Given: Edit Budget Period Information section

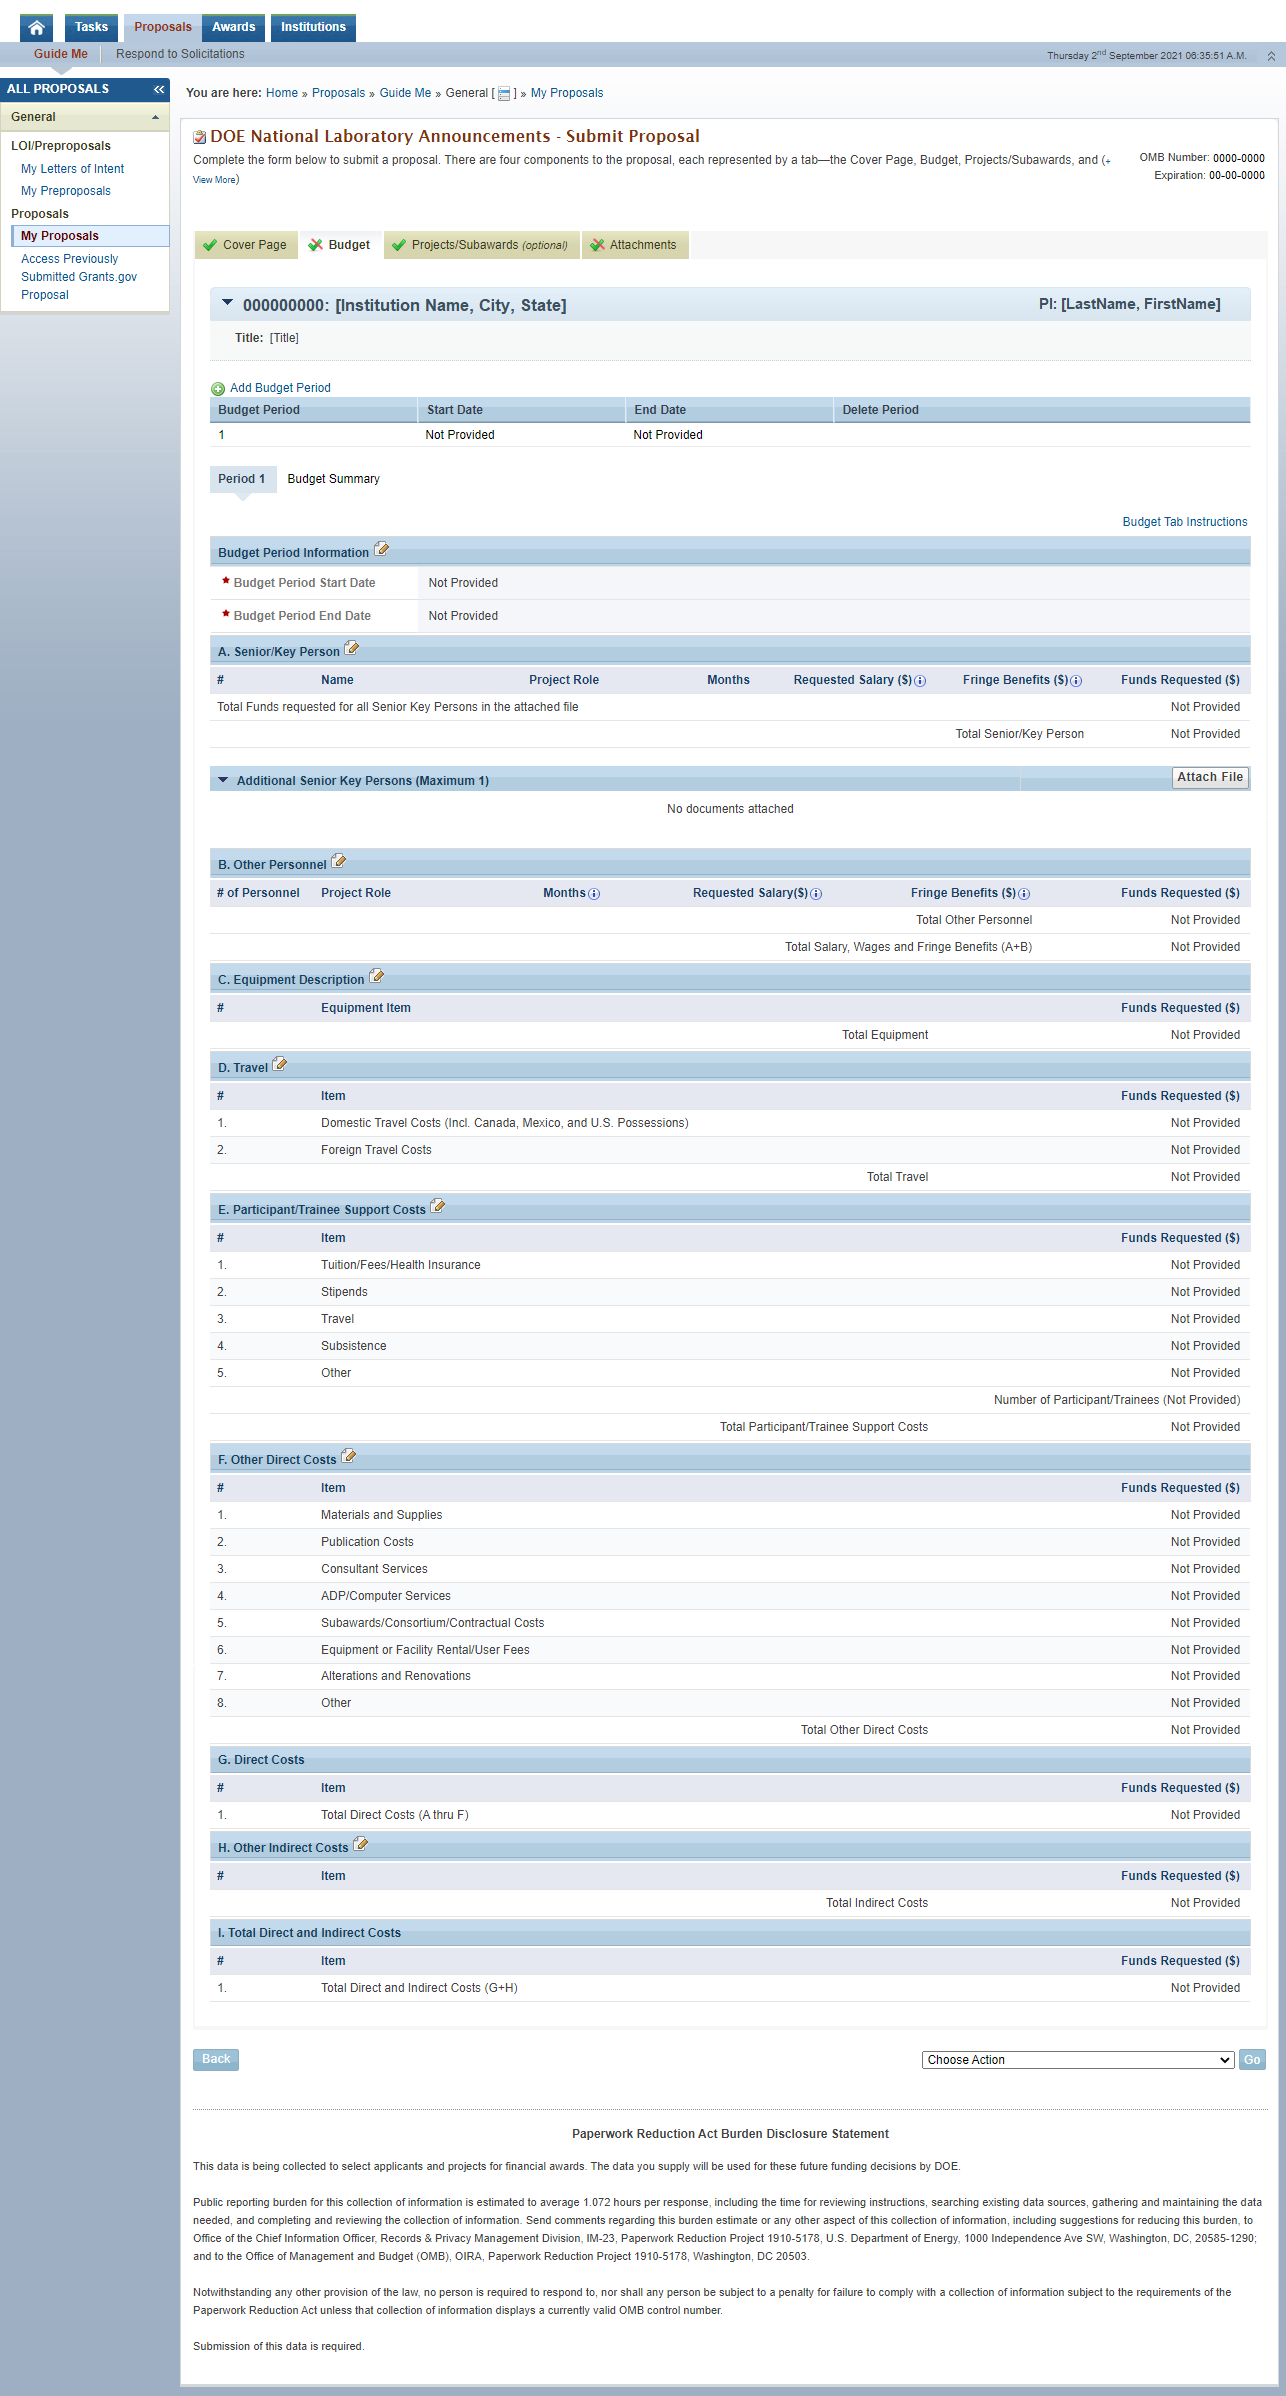Looking at the screenshot, I should pos(382,550).
